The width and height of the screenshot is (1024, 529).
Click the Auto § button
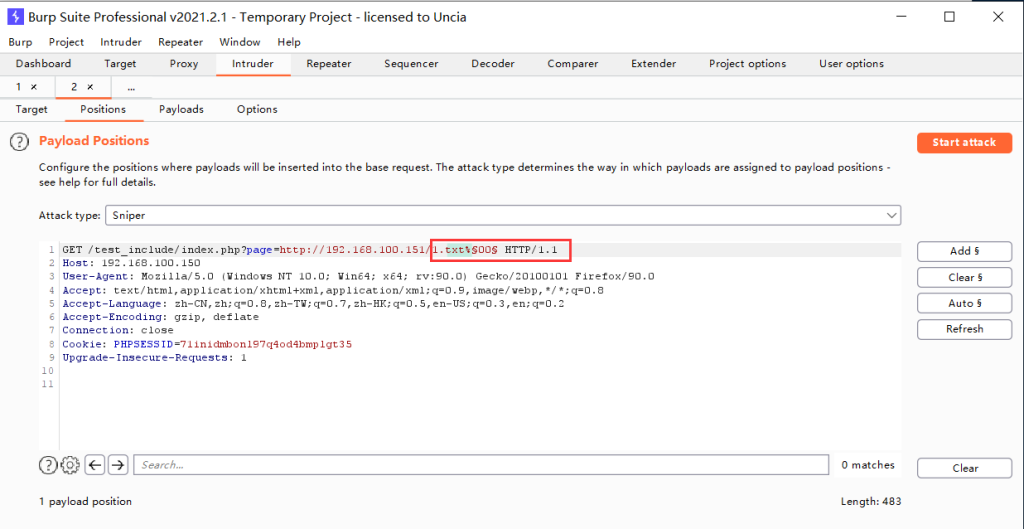[x=964, y=303]
